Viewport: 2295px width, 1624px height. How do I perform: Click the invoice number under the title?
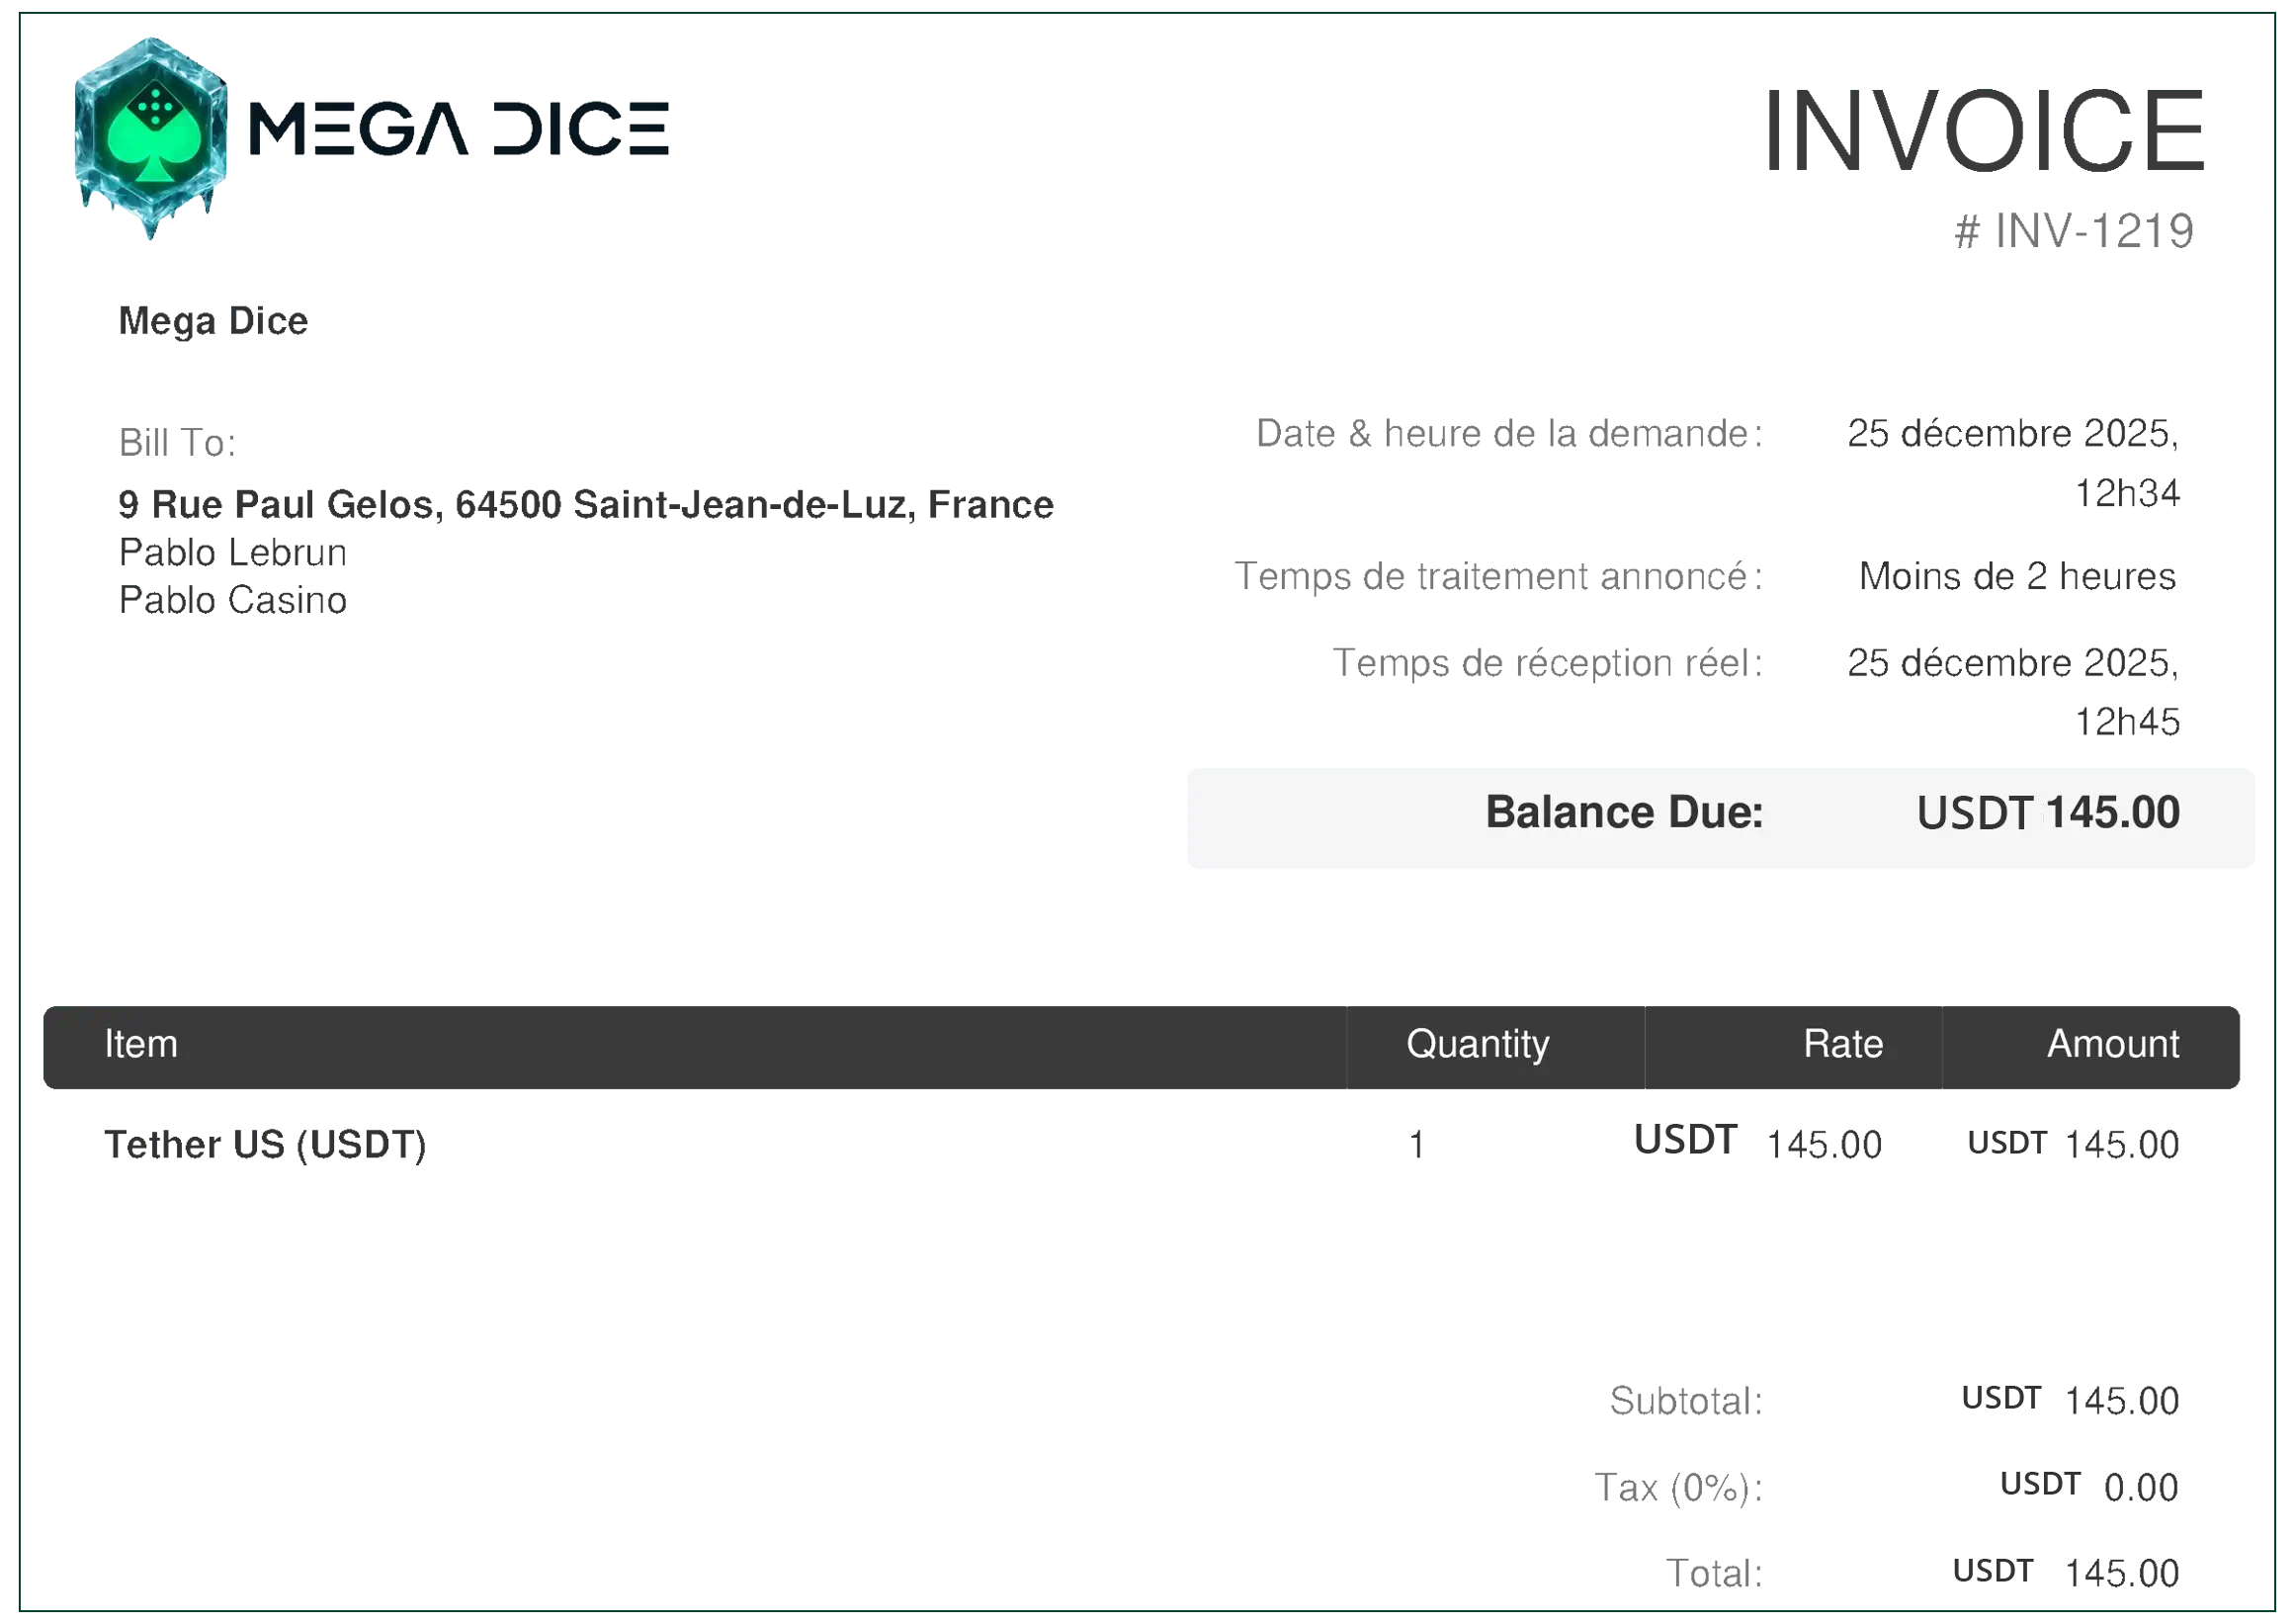coord(2075,229)
